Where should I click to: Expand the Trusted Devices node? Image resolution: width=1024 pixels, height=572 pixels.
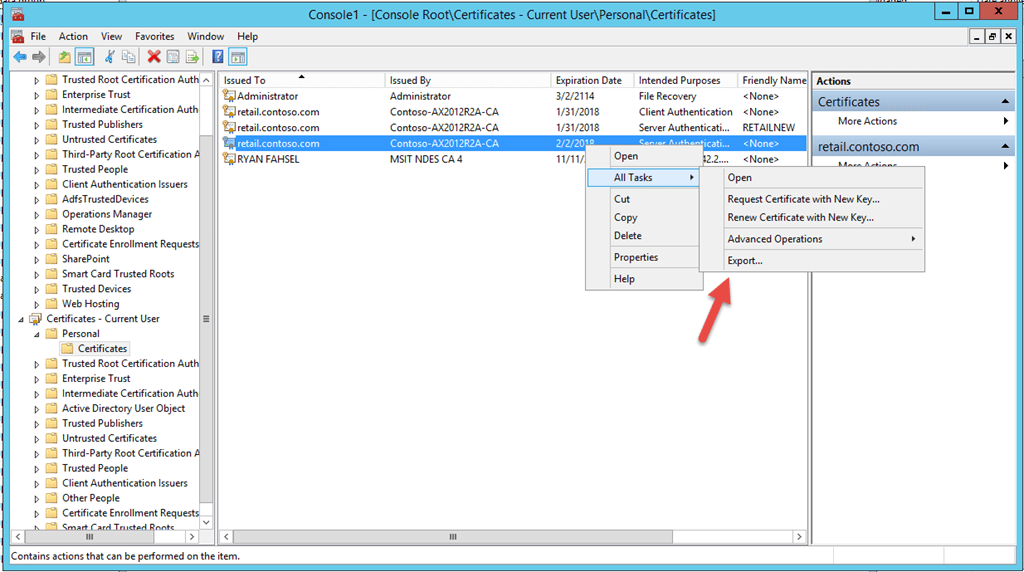tap(37, 289)
